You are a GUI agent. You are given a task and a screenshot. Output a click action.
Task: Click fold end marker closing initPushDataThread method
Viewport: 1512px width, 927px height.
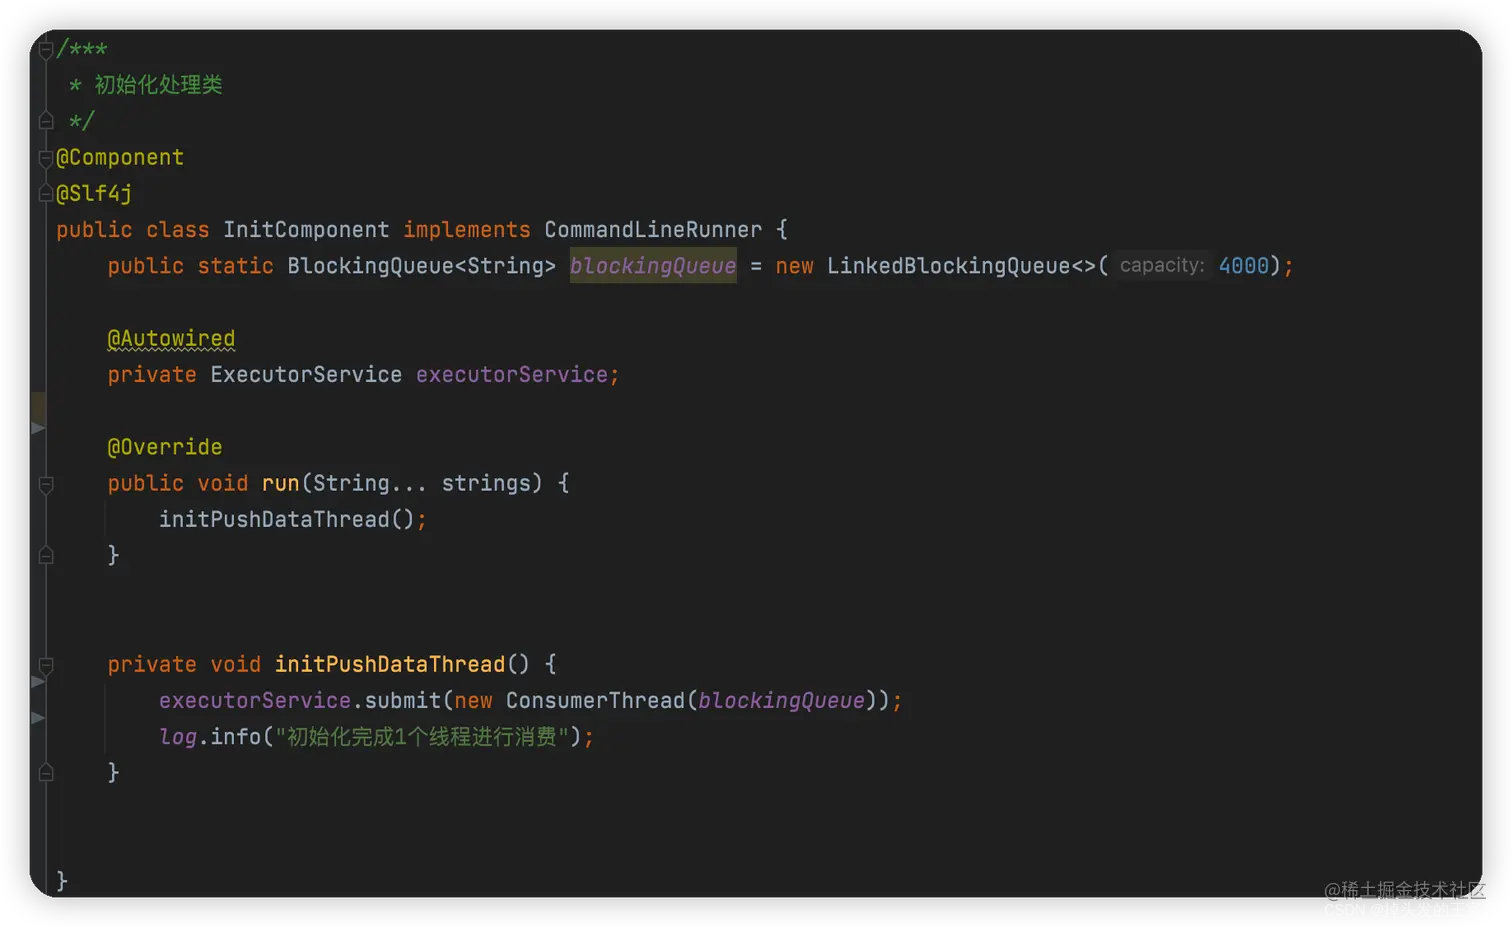(46, 772)
